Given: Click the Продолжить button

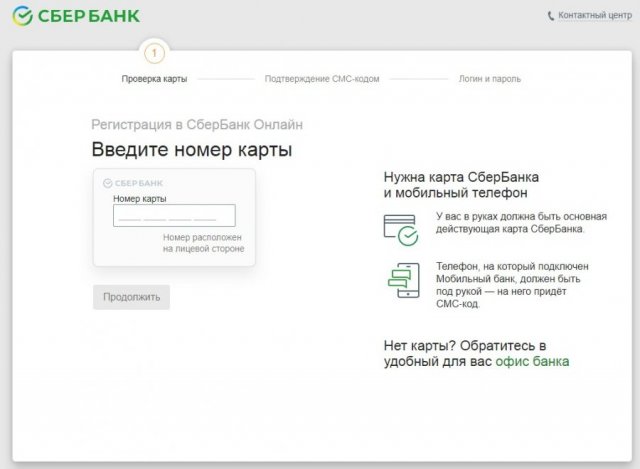Looking at the screenshot, I should pos(131,297).
